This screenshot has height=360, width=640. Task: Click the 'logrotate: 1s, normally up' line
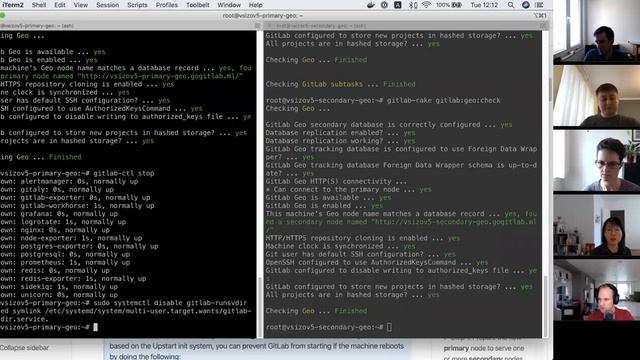[x=63, y=222]
